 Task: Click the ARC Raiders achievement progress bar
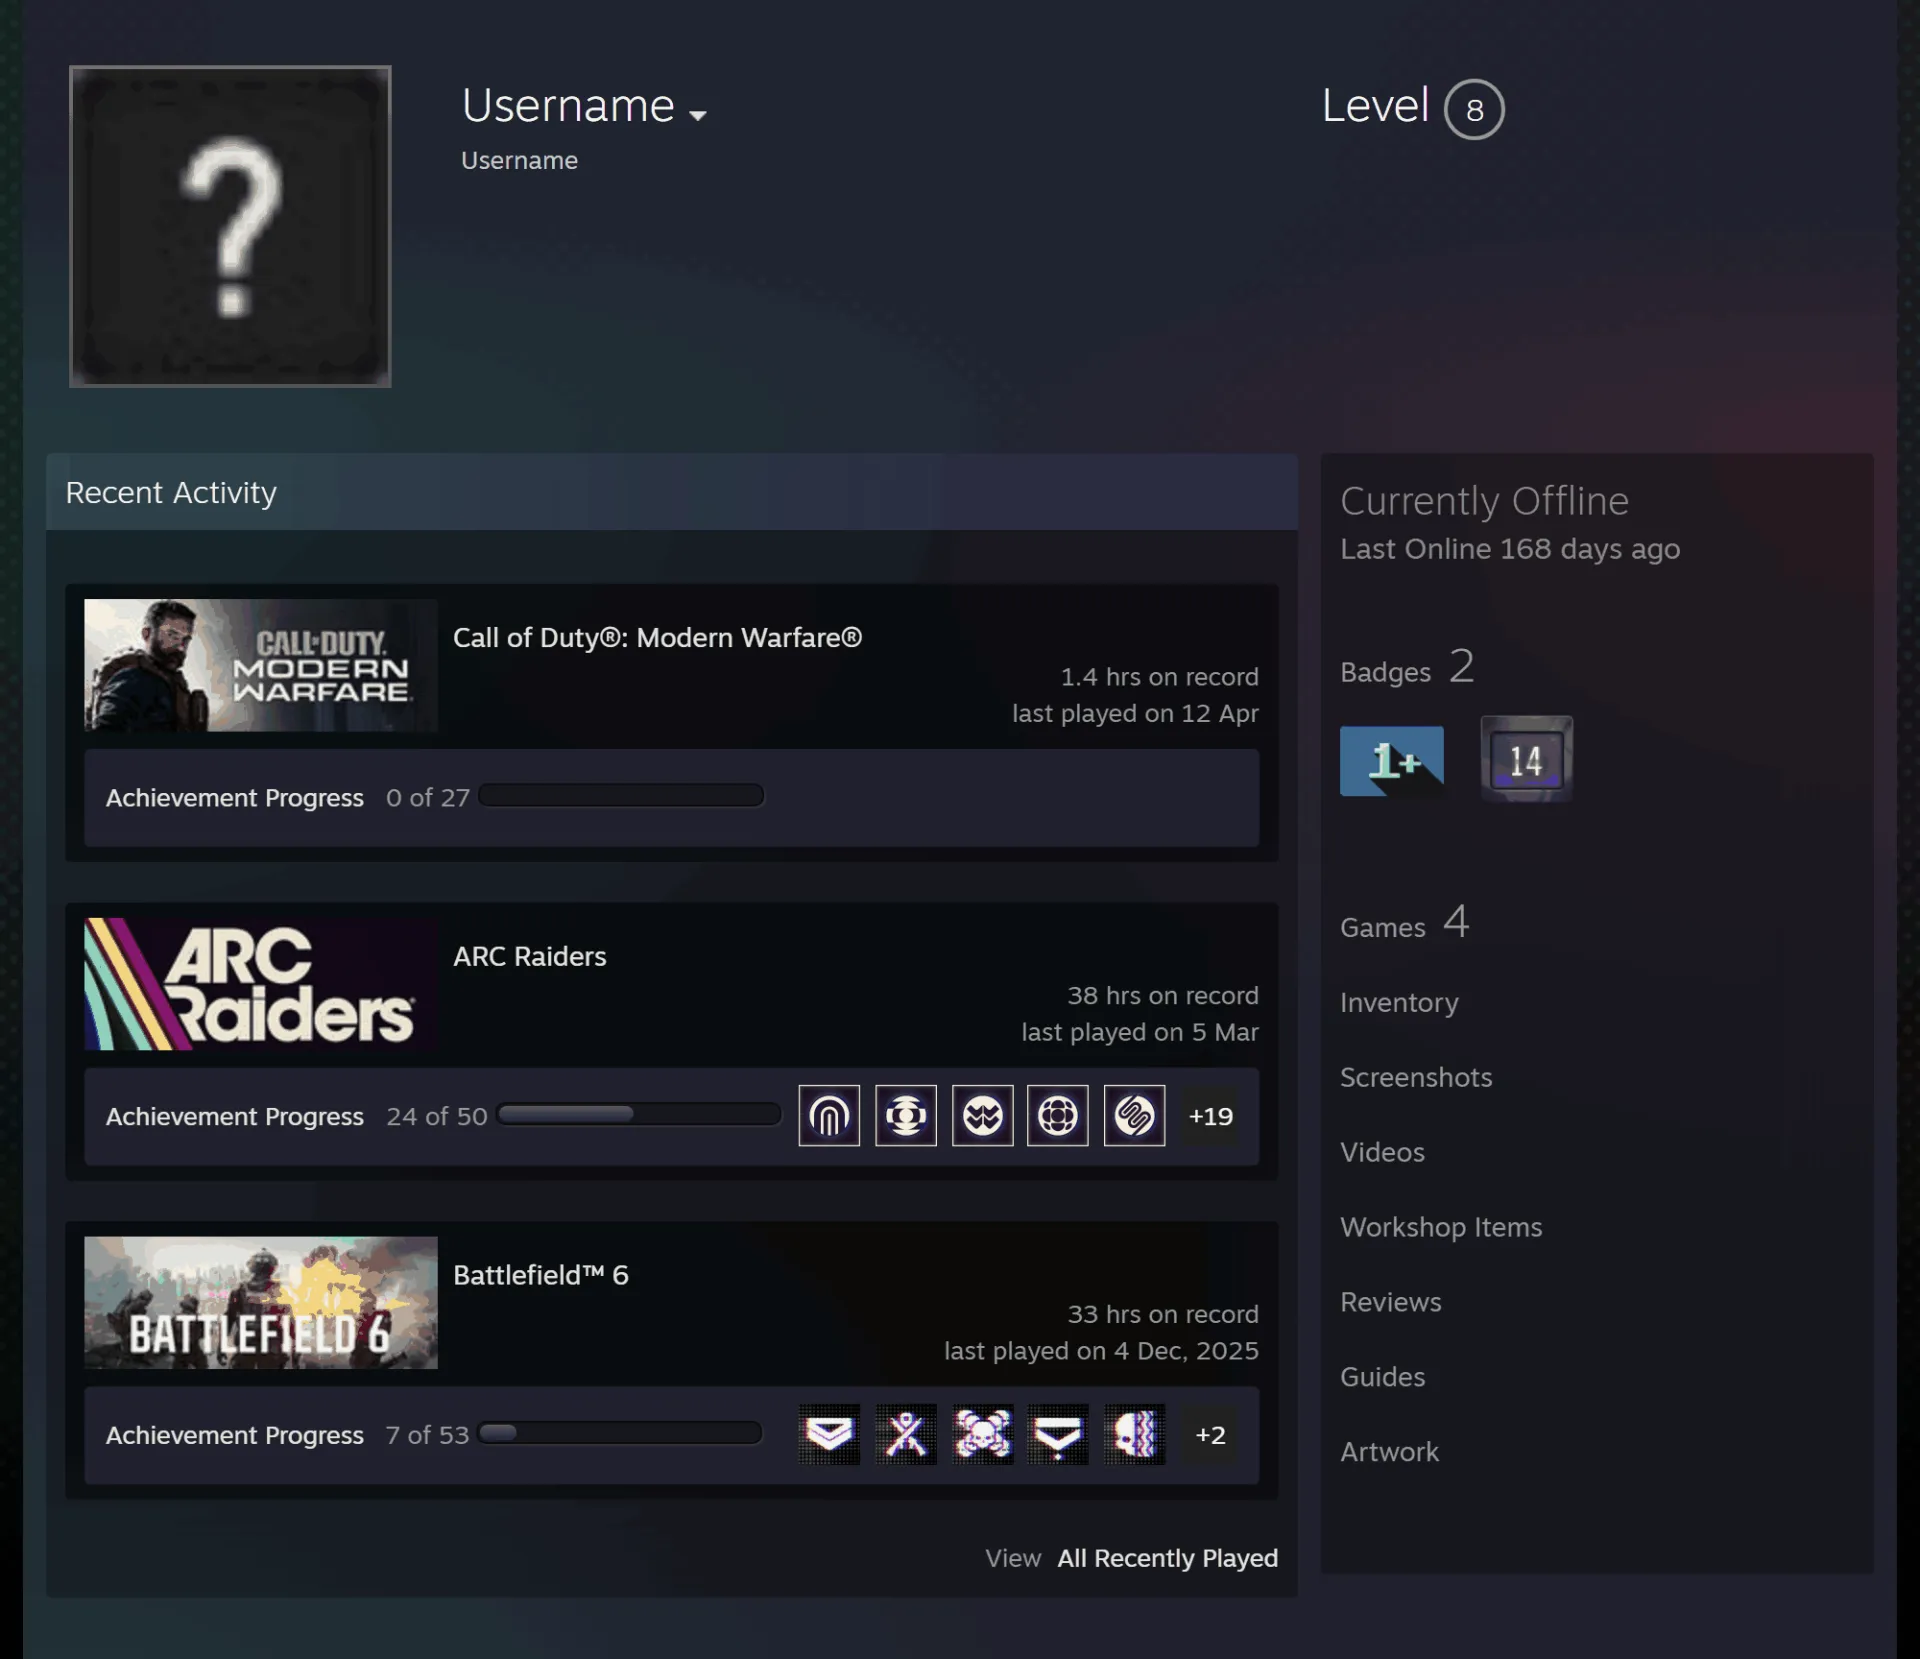pyautogui.click(x=639, y=1114)
